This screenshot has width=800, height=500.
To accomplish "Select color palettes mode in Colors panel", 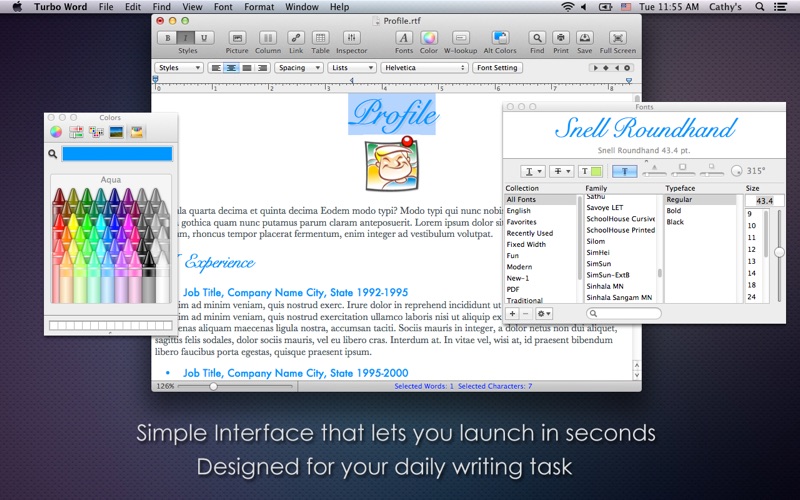I will point(96,132).
